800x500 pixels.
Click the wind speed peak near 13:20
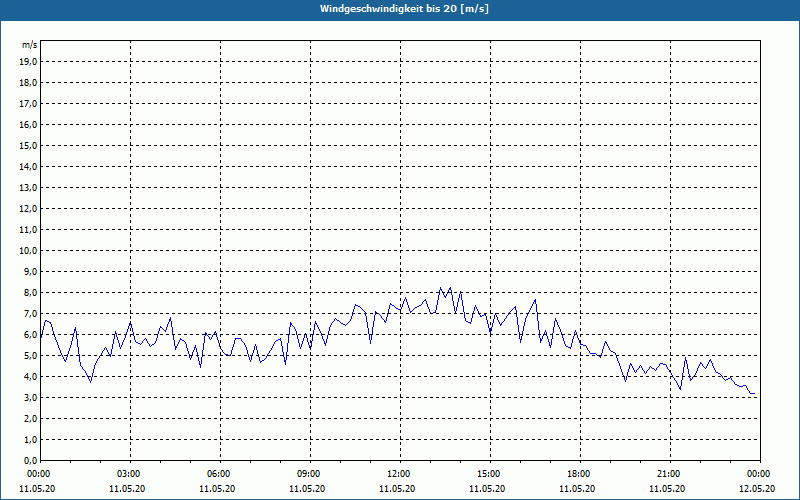pyautogui.click(x=440, y=288)
